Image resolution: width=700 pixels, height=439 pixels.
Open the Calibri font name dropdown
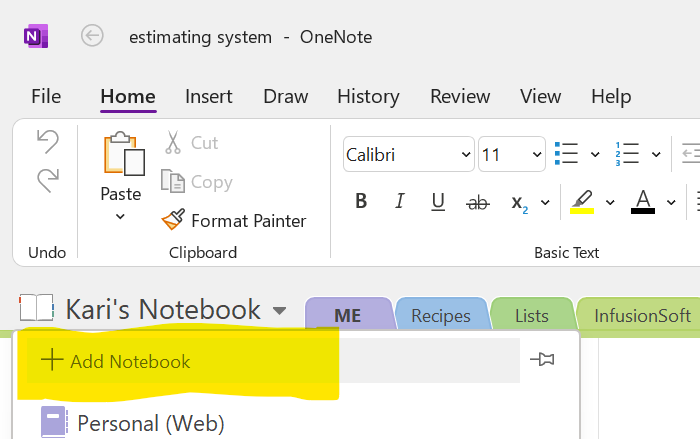(466, 155)
